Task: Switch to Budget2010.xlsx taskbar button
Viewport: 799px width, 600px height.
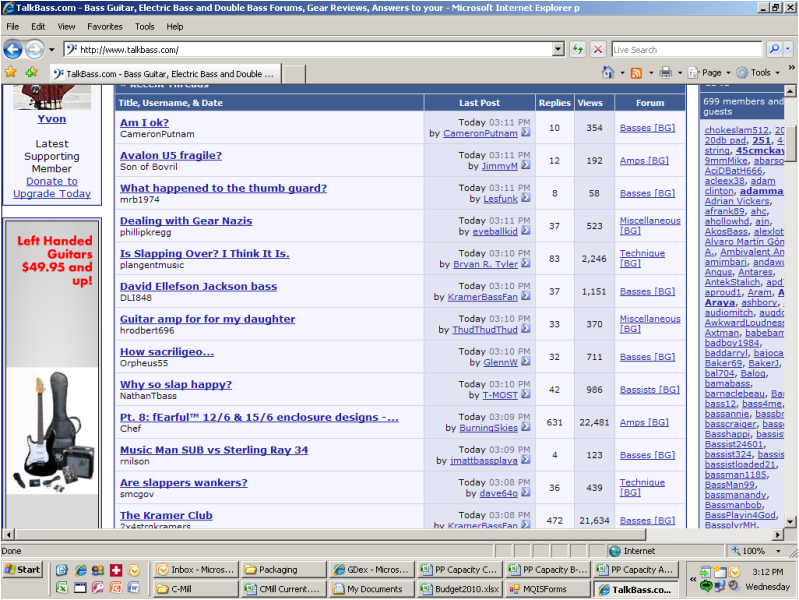Action: pyautogui.click(x=460, y=589)
